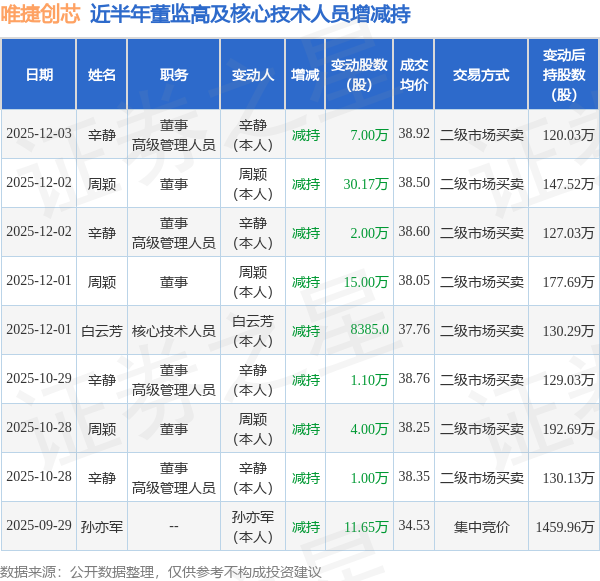Click the average price 38.50
600x581 pixels.
[x=414, y=183]
